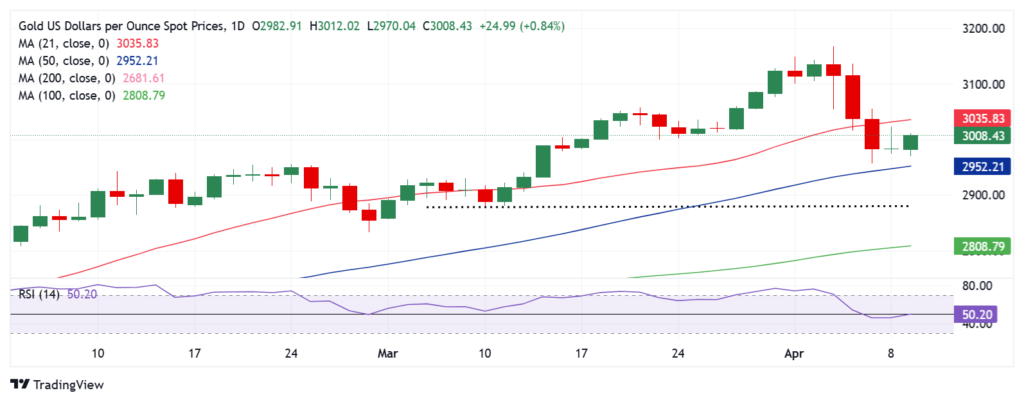Click the 80.00 RSI axis label

[978, 286]
